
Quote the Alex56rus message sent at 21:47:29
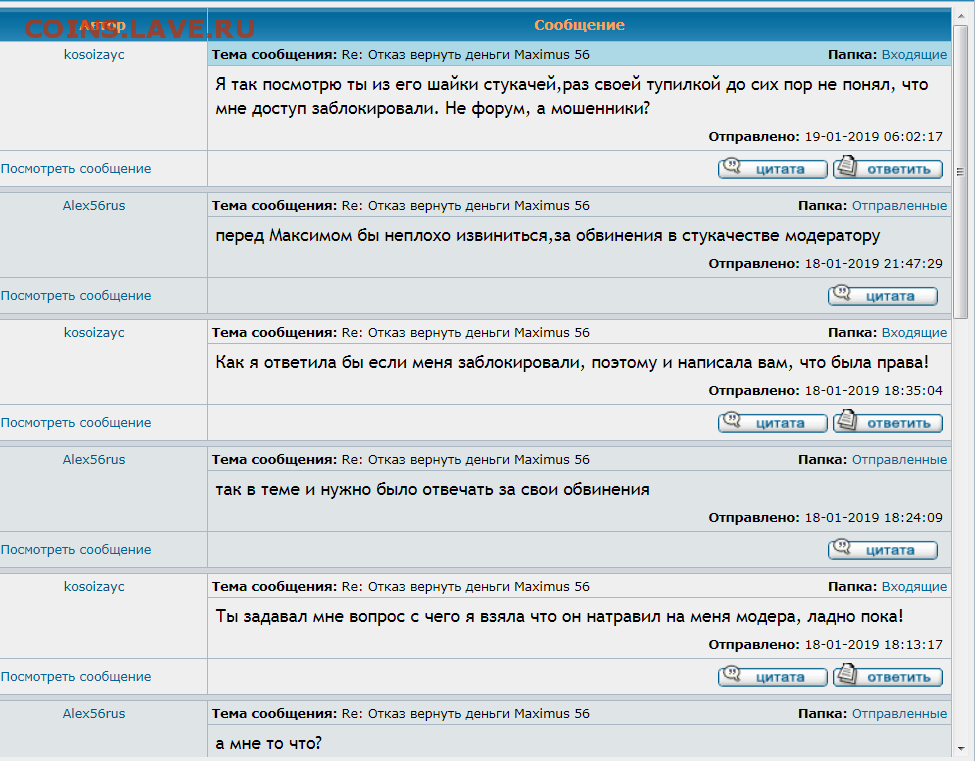pos(882,296)
